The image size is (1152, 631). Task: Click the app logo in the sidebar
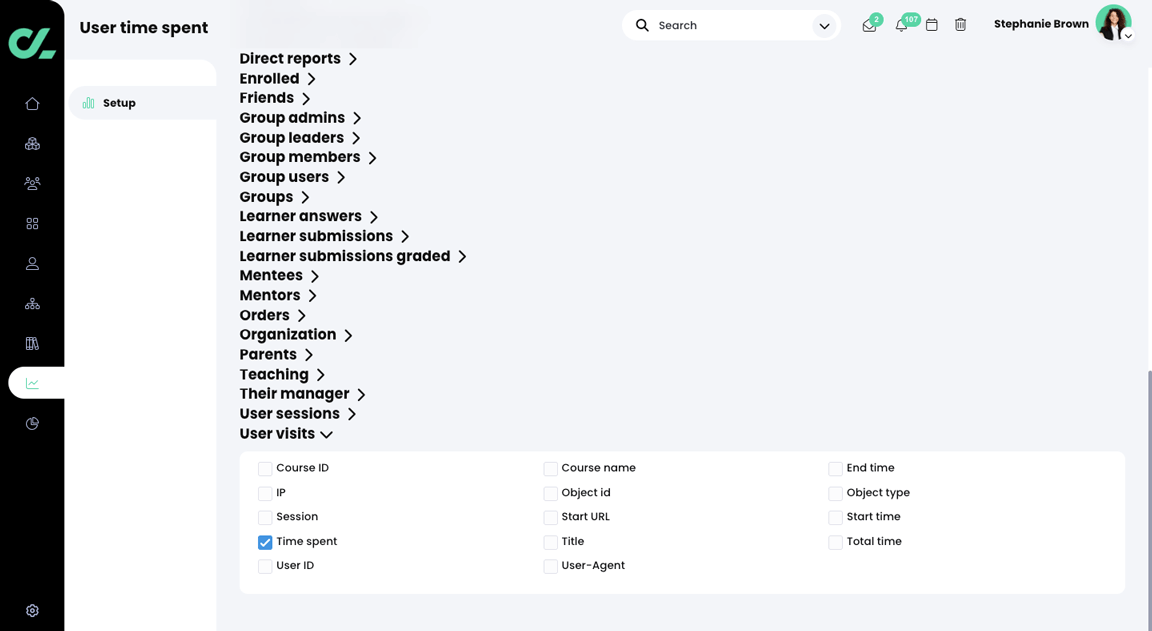click(x=32, y=43)
